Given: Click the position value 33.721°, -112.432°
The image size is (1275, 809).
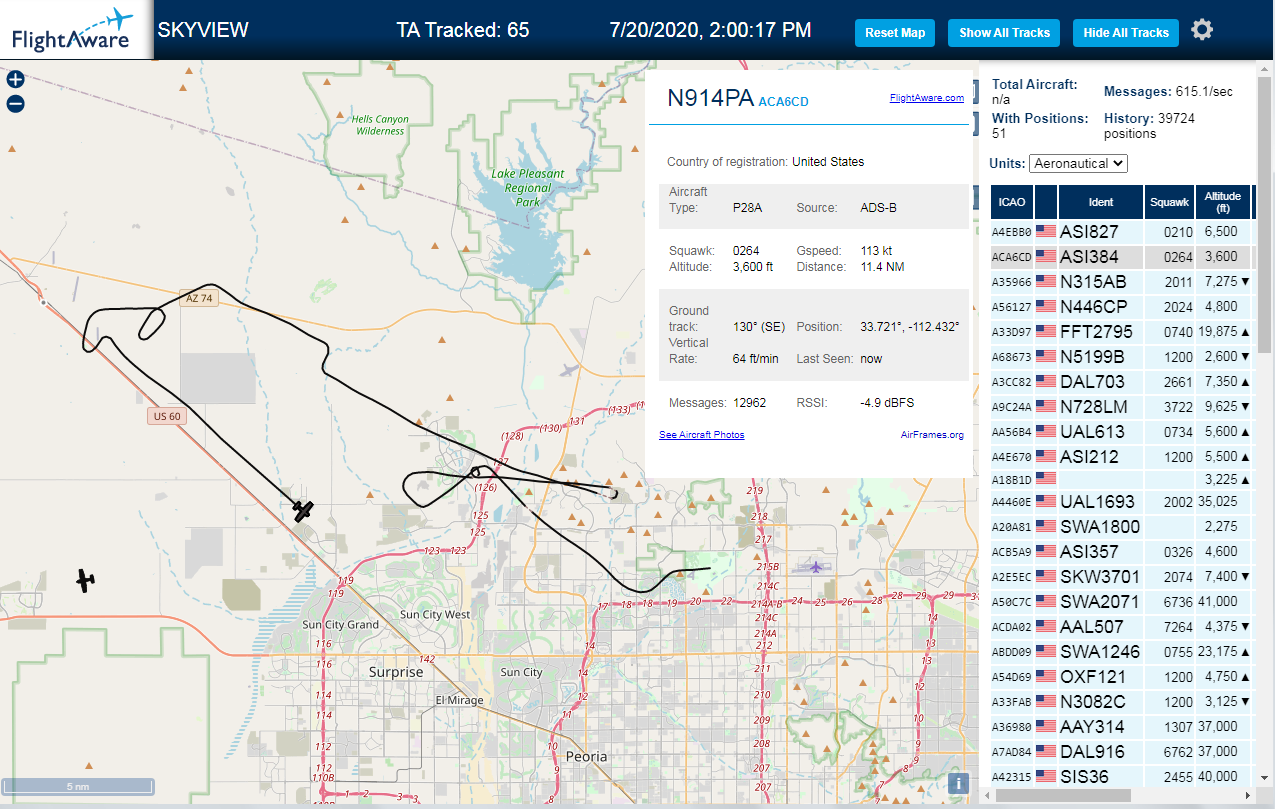Looking at the screenshot, I should point(910,327).
